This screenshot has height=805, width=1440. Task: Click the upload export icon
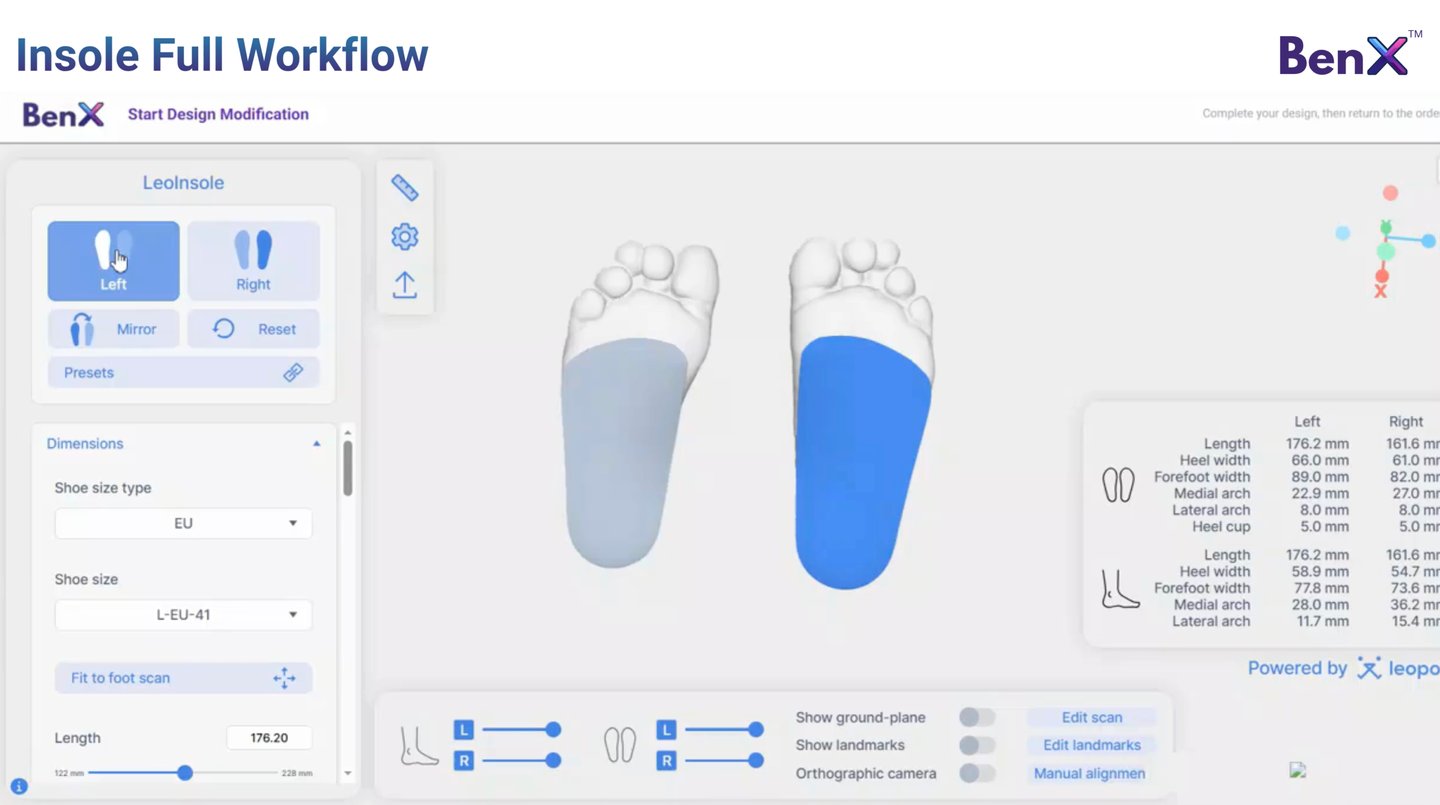coord(404,285)
